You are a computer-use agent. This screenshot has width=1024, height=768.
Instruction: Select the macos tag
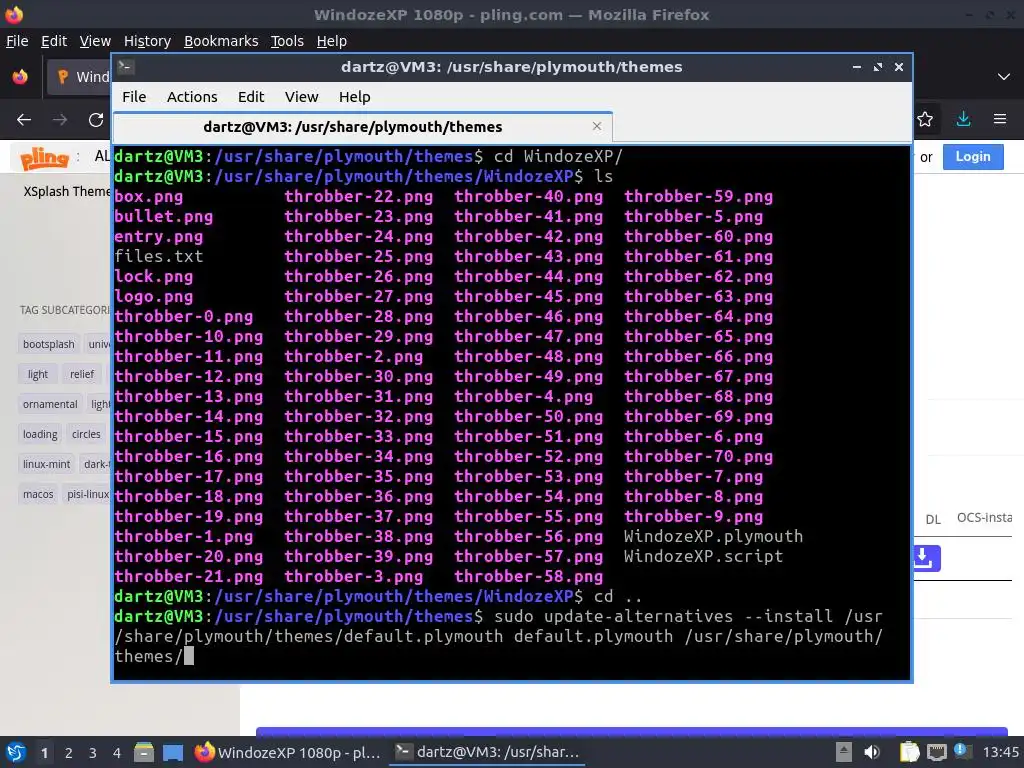point(38,494)
